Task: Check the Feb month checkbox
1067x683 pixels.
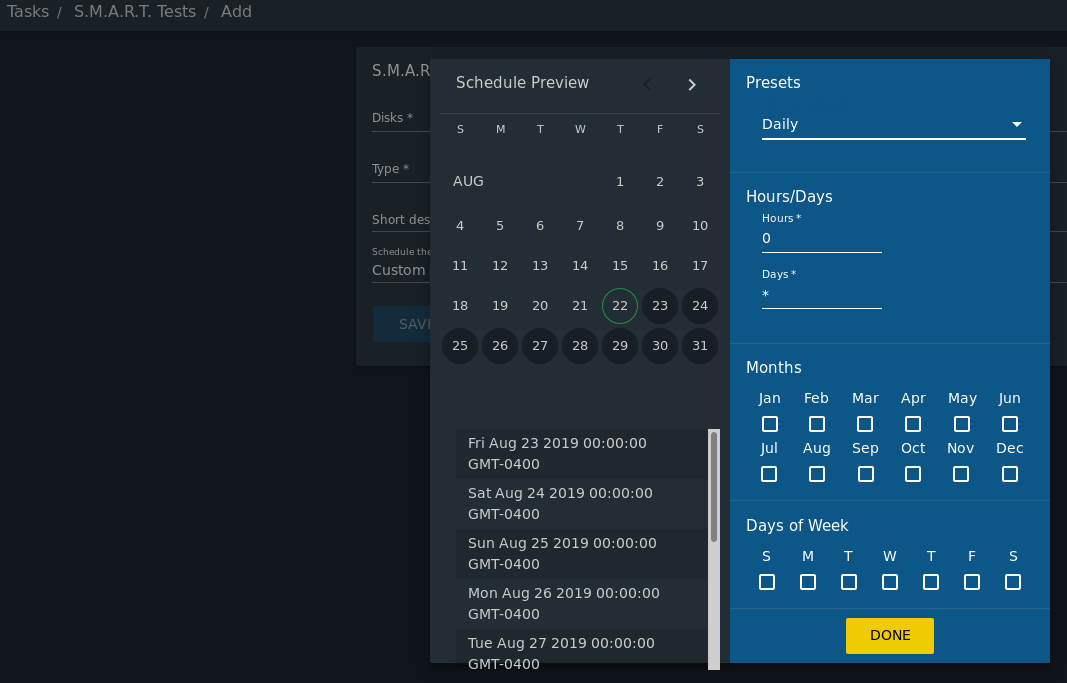Action: tap(817, 424)
